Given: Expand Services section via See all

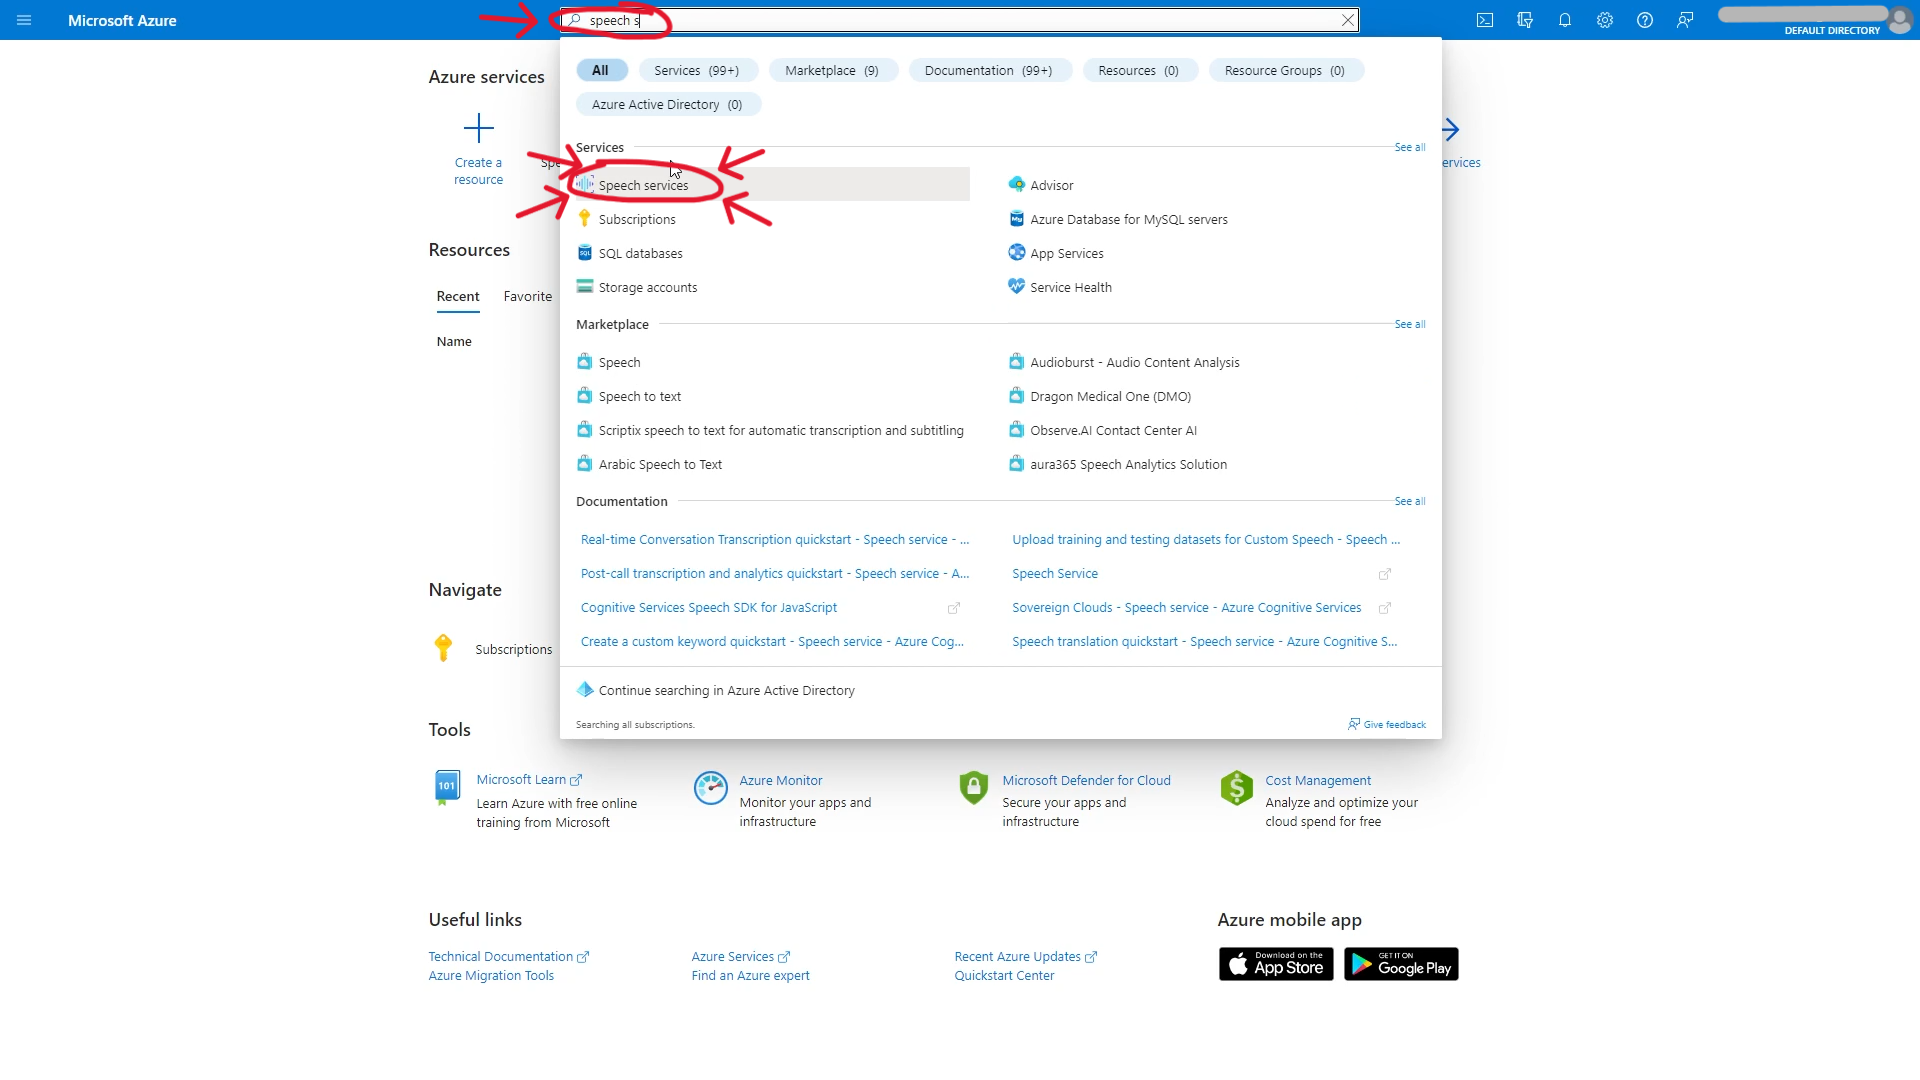Looking at the screenshot, I should coord(1410,147).
